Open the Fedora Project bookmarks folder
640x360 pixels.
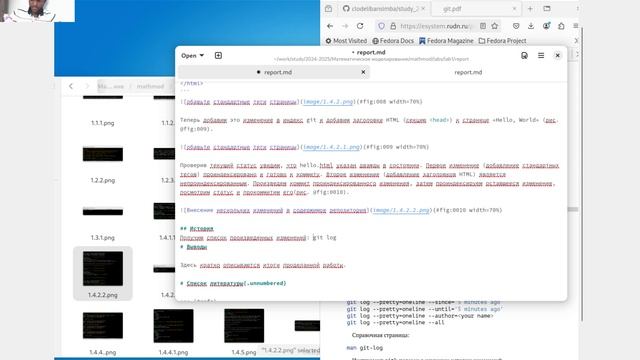click(x=502, y=41)
